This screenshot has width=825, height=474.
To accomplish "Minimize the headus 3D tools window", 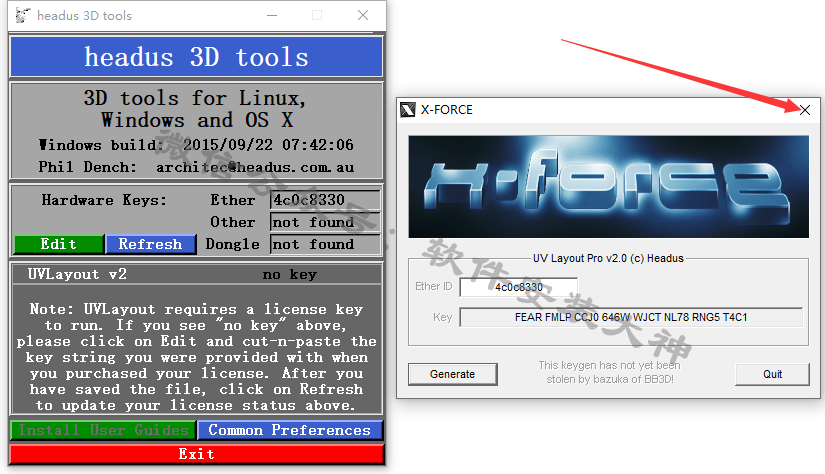I will pyautogui.click(x=272, y=15).
